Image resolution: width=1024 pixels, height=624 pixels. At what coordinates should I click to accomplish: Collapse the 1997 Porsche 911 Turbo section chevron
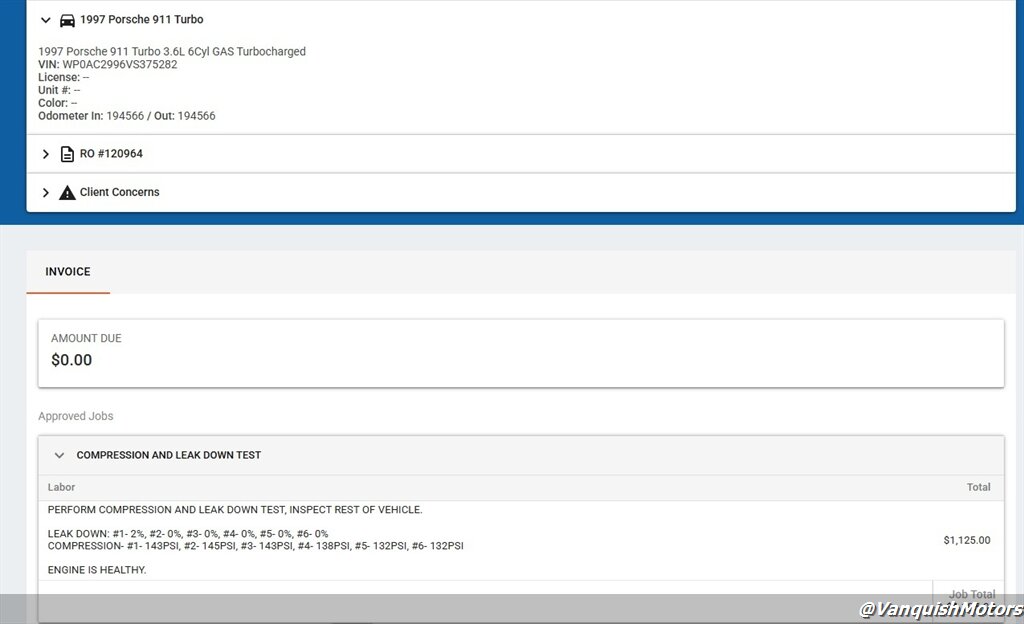[x=46, y=20]
